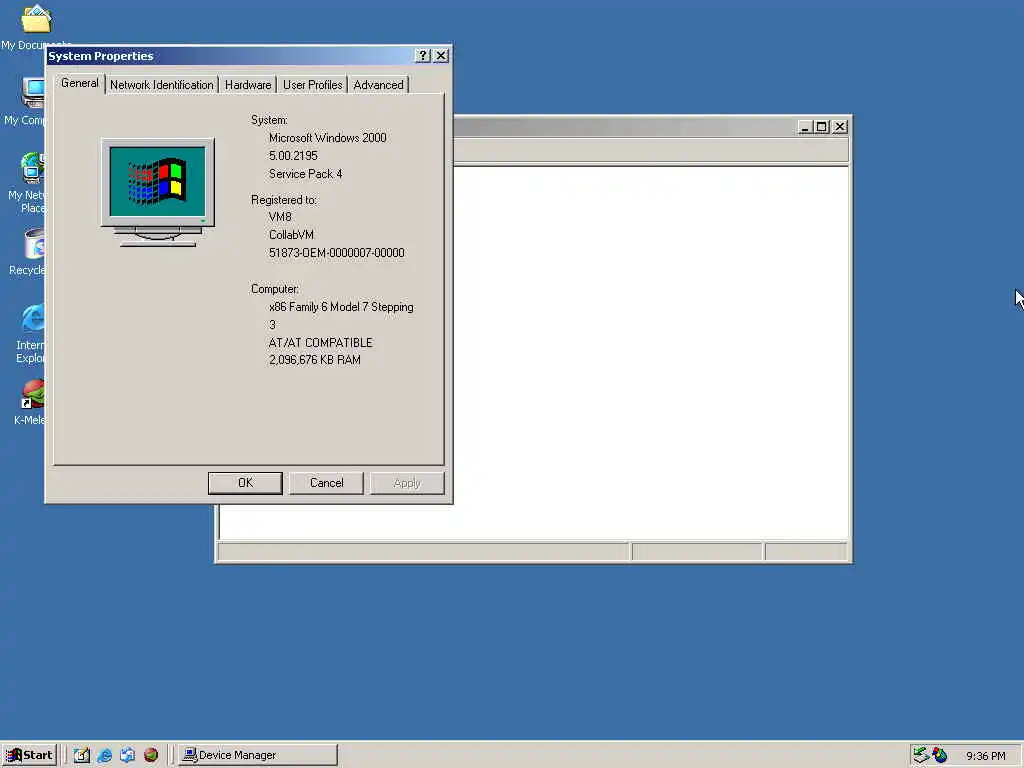
Task: Activate Device Manager taskbar button
Action: click(258, 755)
